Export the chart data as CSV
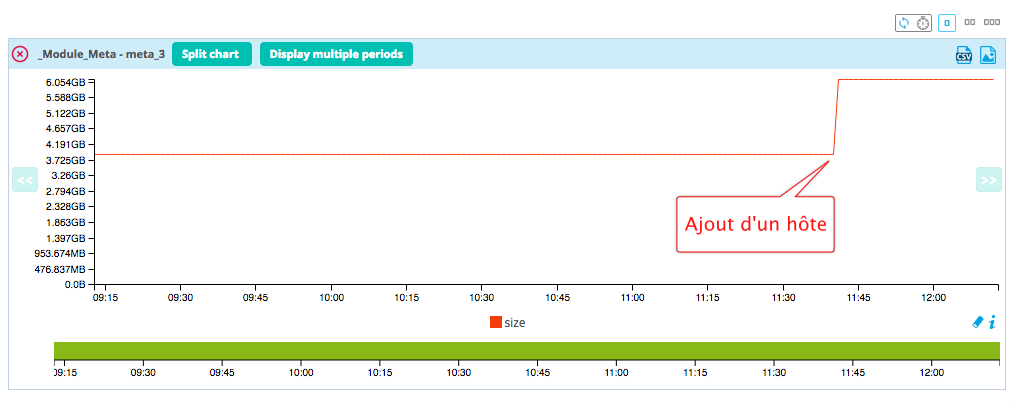Screen dimensions: 1013x405 coord(964,55)
